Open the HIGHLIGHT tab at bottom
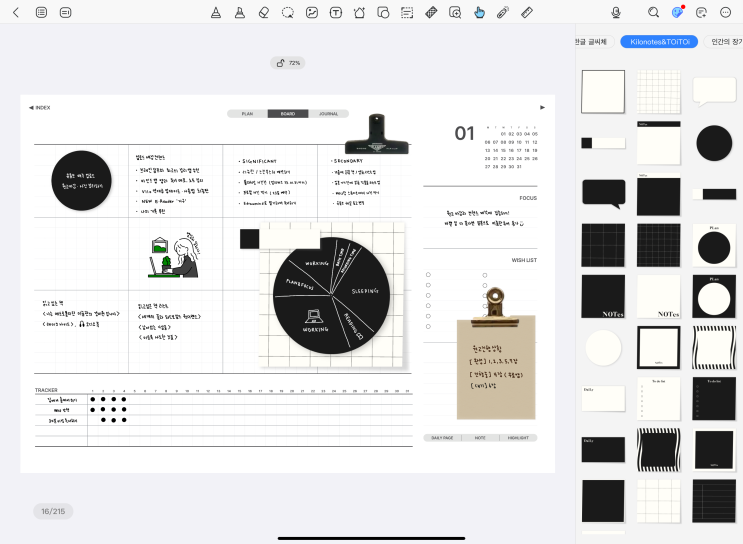This screenshot has height=544, width=743. point(518,438)
